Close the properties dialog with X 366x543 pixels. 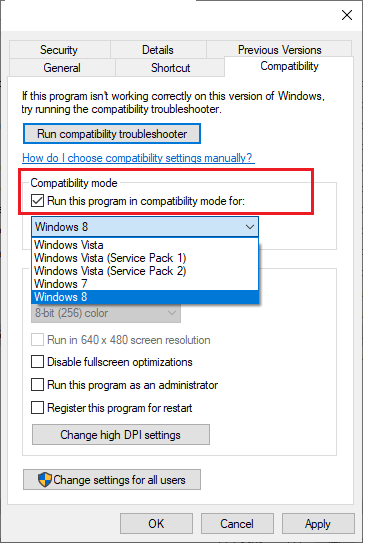[347, 15]
